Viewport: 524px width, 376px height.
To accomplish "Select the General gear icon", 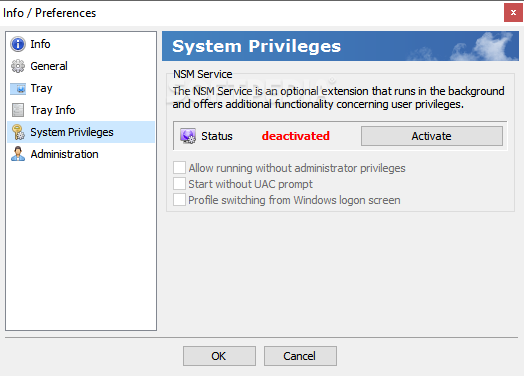I will (x=18, y=66).
